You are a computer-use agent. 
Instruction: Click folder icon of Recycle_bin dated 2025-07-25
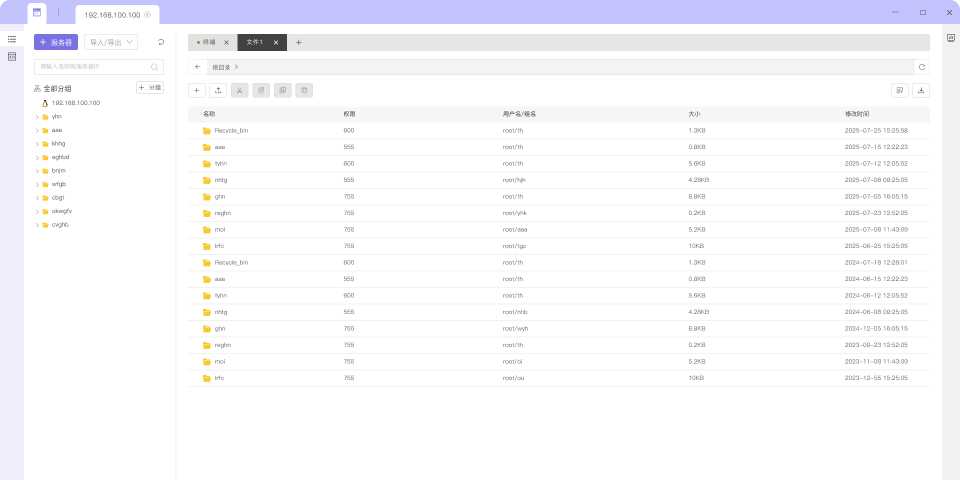click(x=207, y=131)
